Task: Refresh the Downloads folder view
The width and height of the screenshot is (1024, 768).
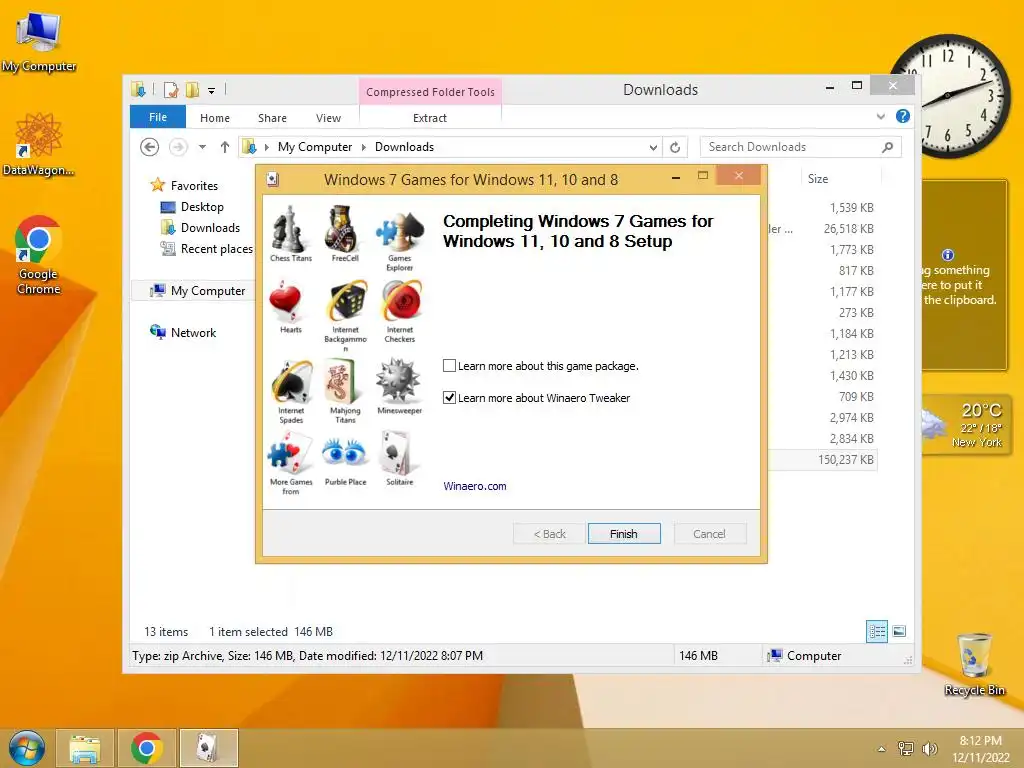Action: pos(675,148)
